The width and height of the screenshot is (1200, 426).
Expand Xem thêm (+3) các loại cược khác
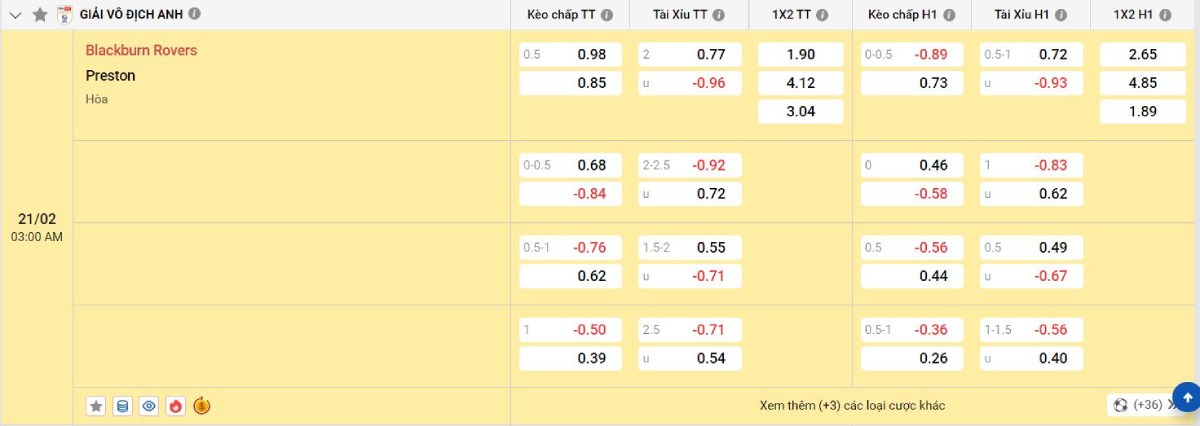(852, 405)
